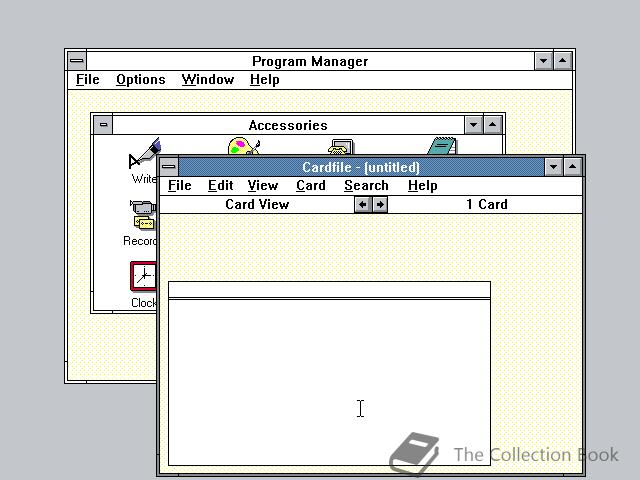This screenshot has height=480, width=640.
Task: Click the Cardfile - (untitled) title bar
Action: (x=361, y=167)
